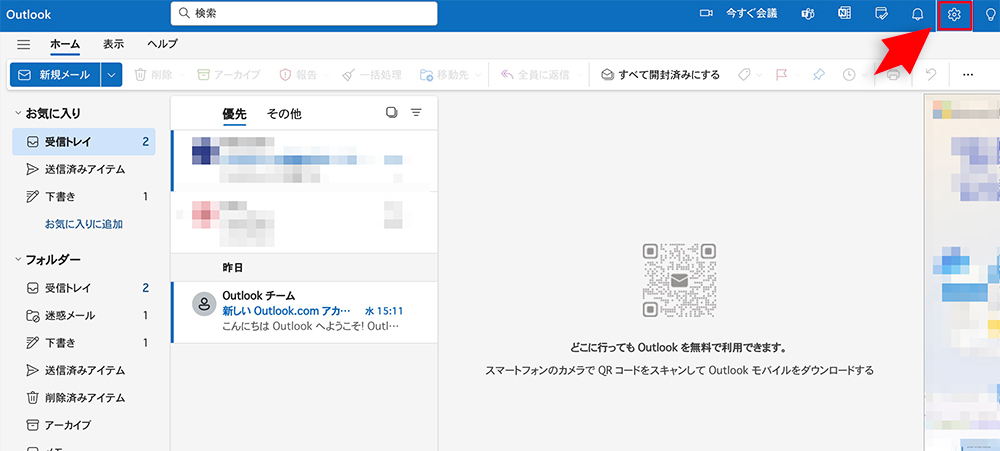This screenshot has height=451, width=1000.
Task: Select 下書き under お気に入り
Action: (84, 196)
